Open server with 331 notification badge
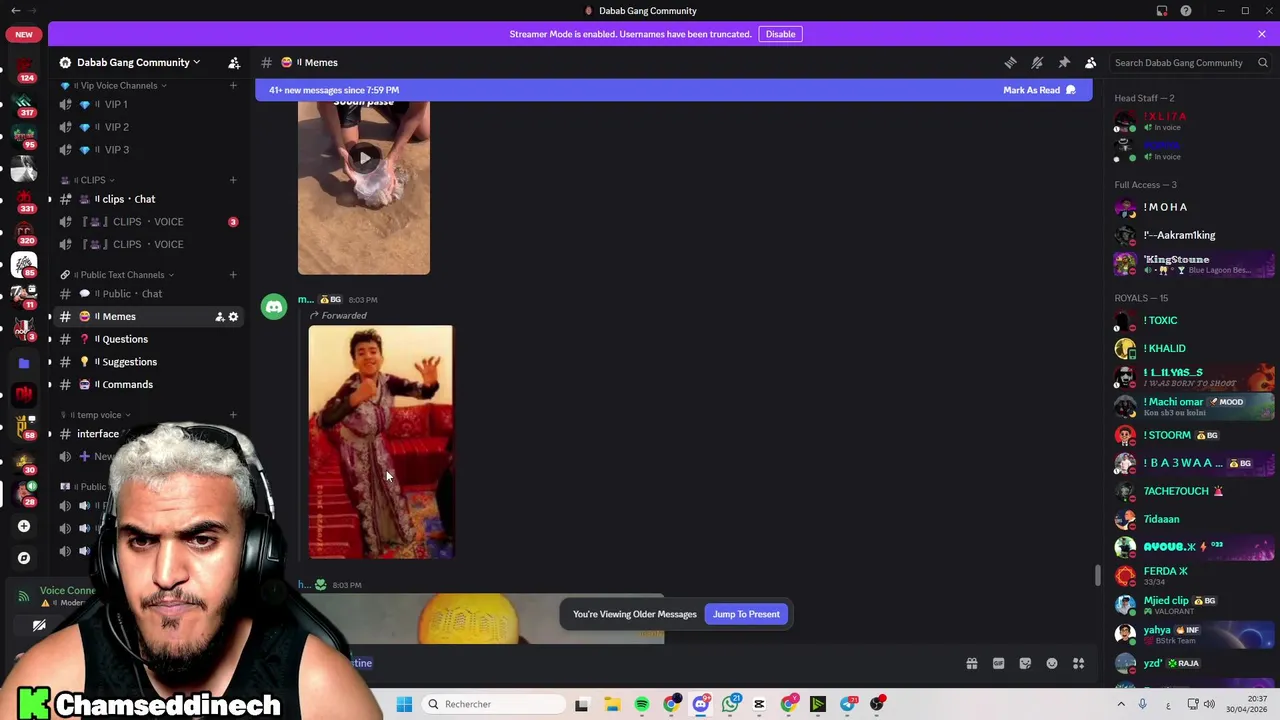This screenshot has width=1280, height=720. coord(24,198)
